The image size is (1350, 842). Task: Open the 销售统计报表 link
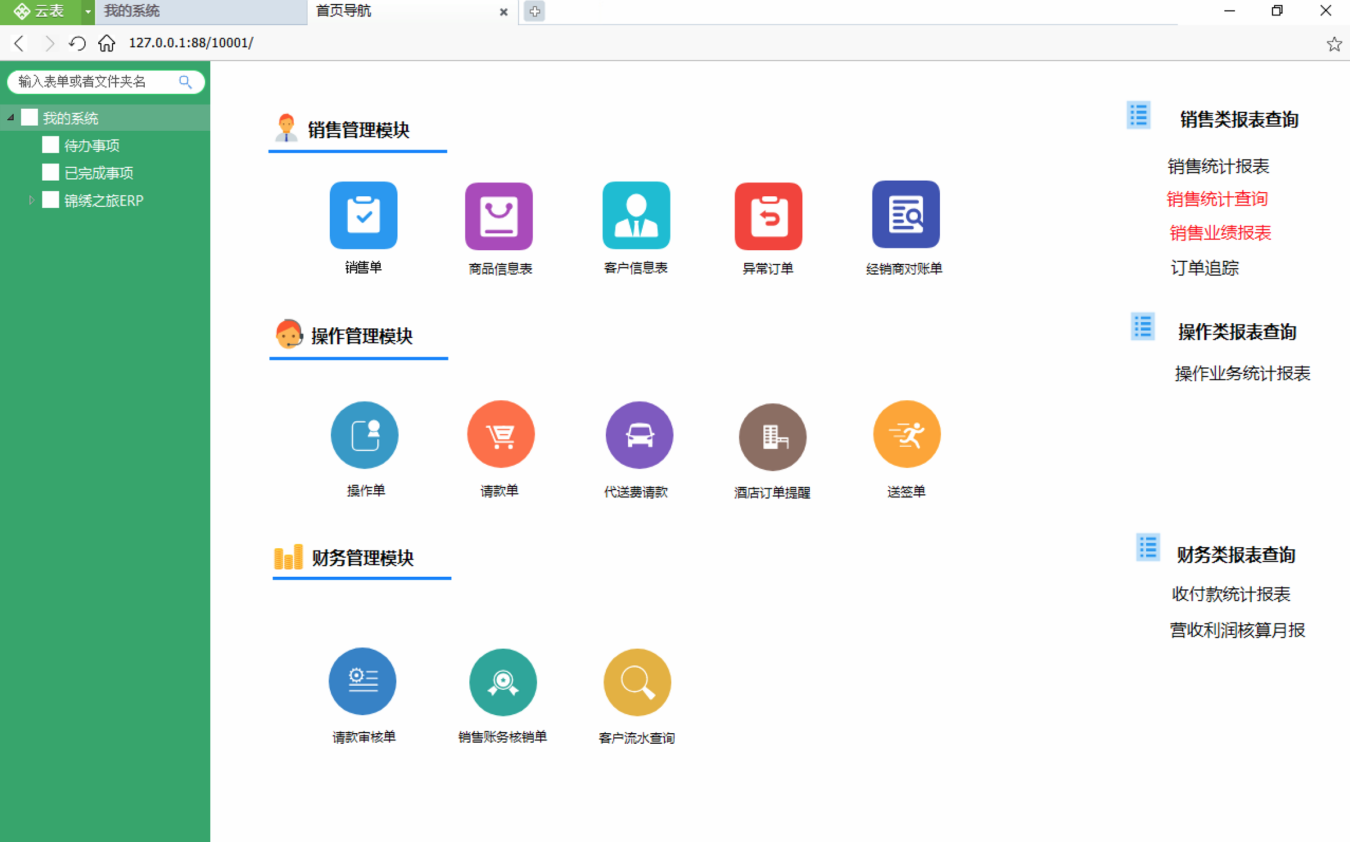tap(1218, 167)
